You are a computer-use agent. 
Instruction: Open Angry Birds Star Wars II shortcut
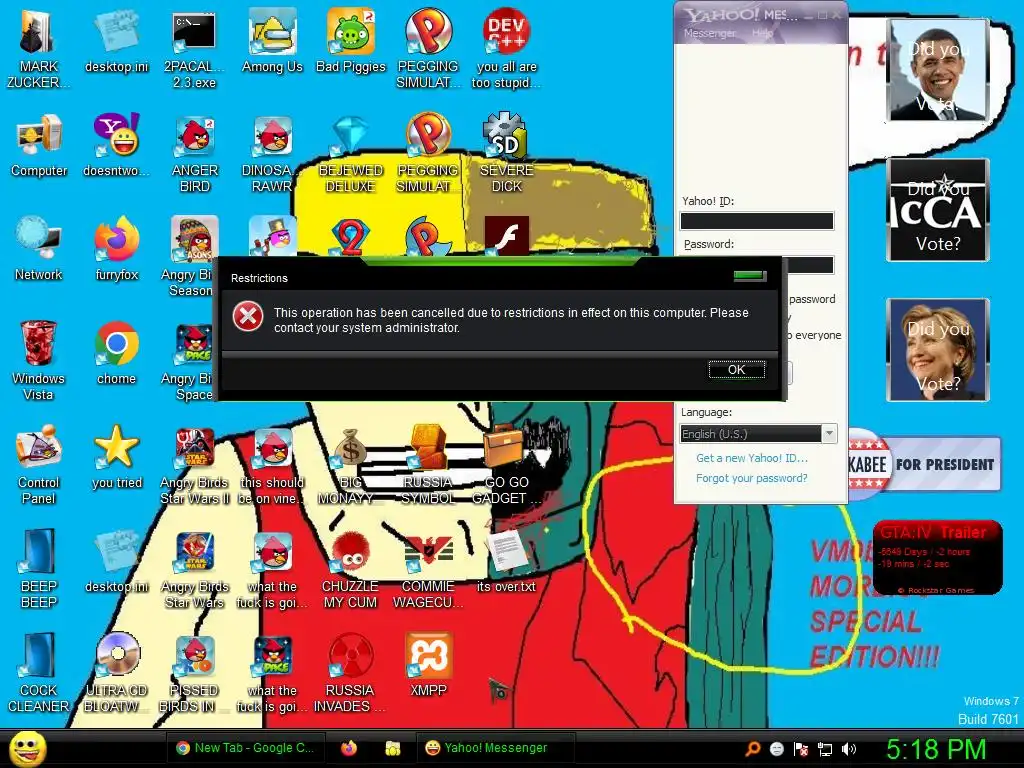coord(195,464)
